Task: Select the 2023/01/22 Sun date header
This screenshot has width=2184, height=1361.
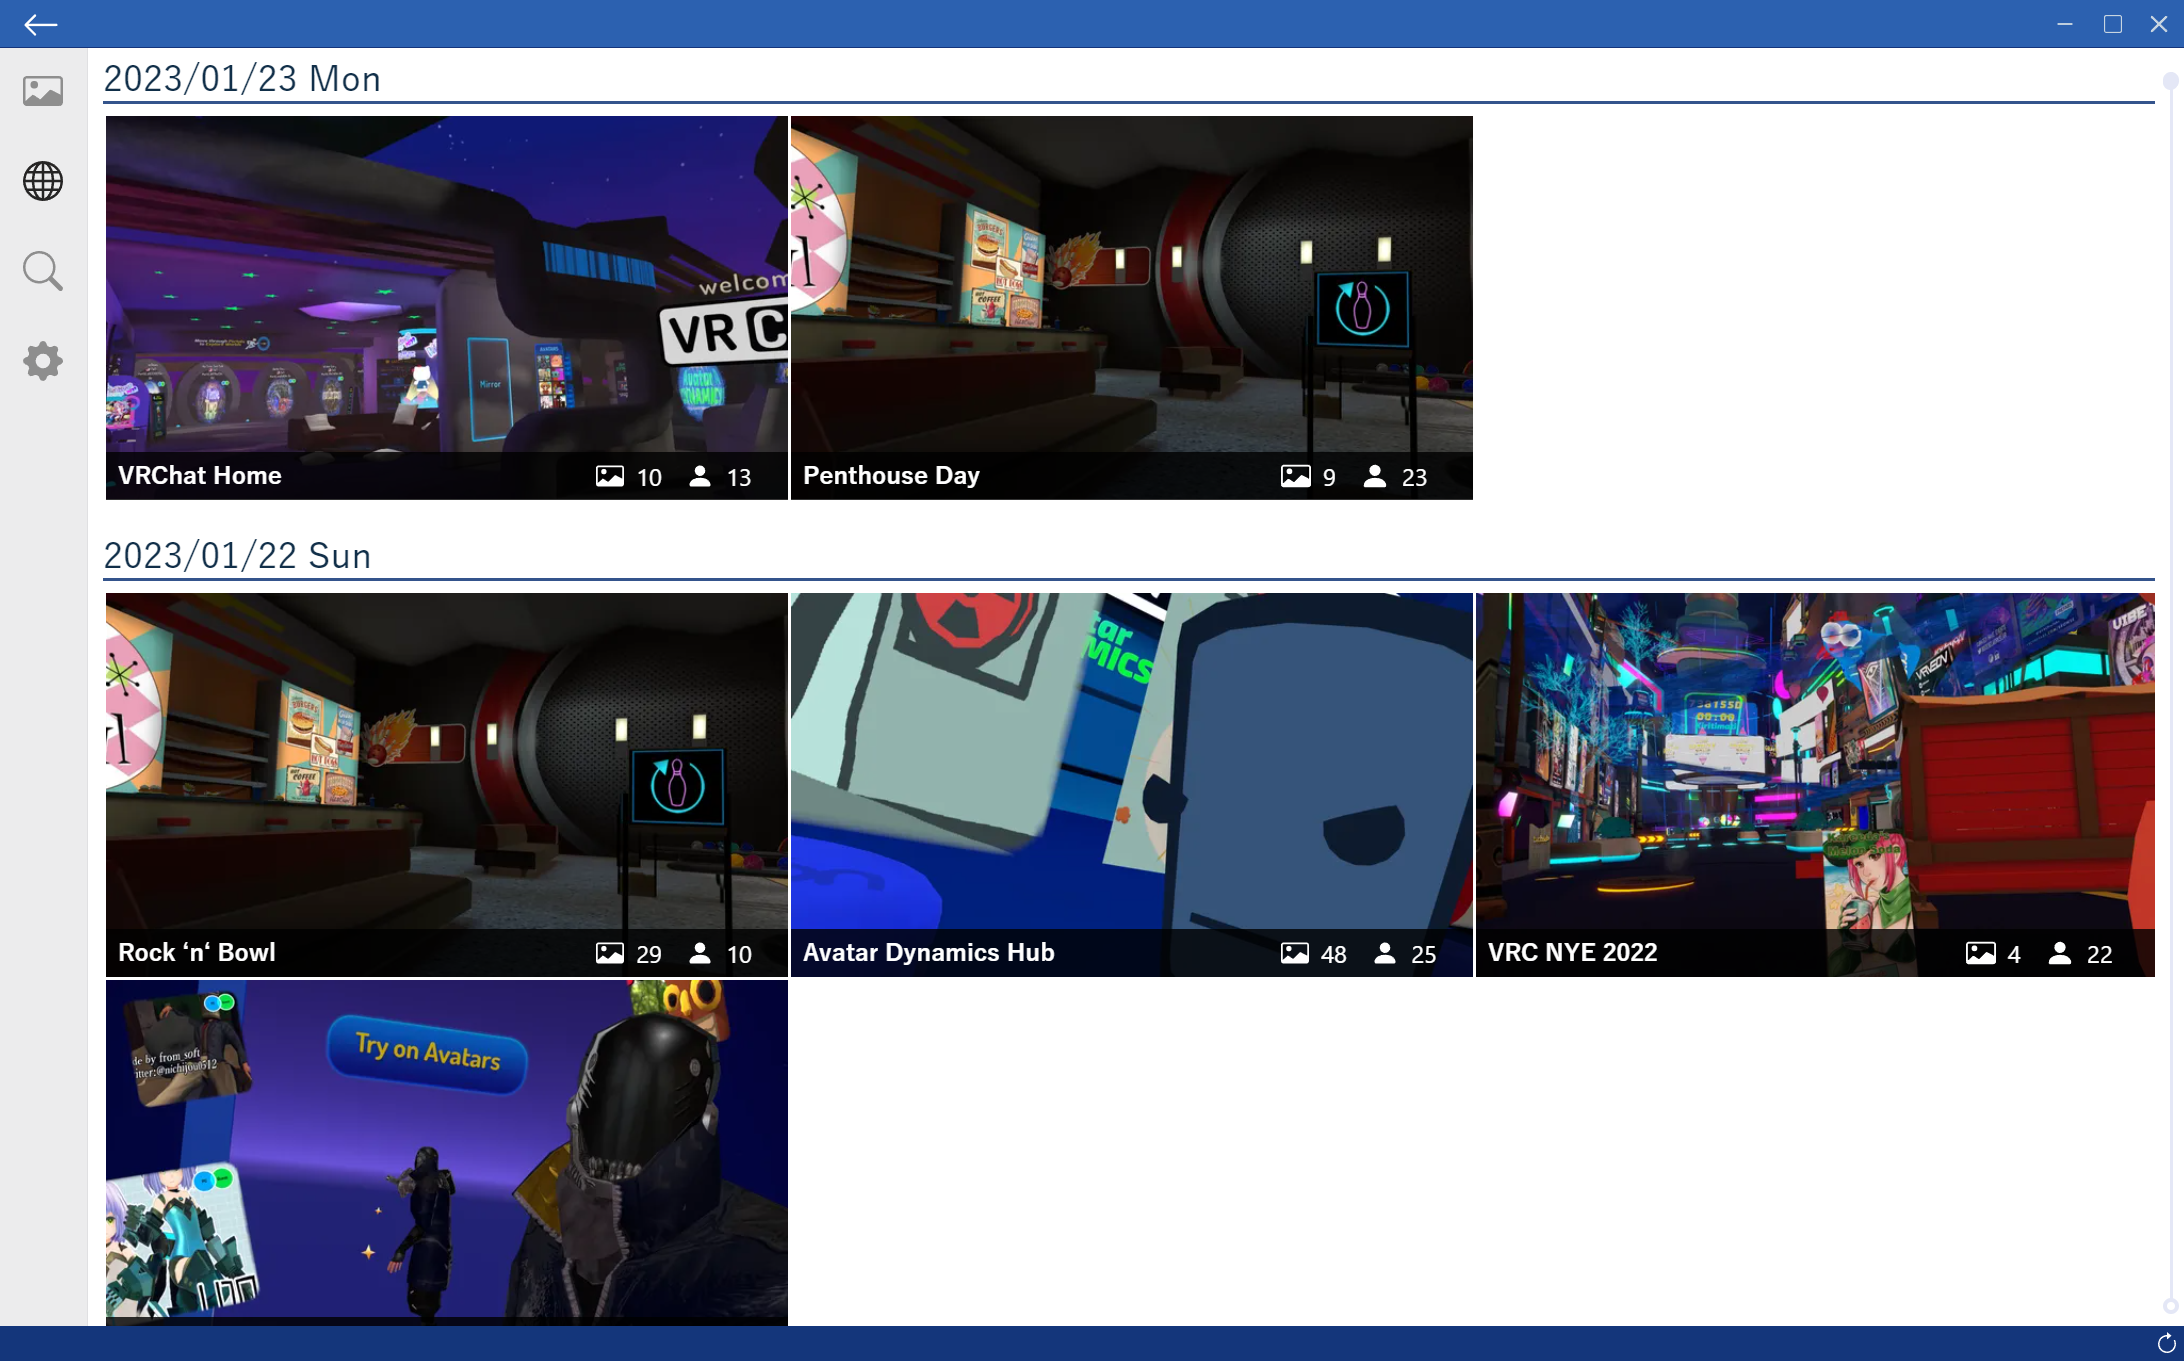Action: tap(238, 556)
